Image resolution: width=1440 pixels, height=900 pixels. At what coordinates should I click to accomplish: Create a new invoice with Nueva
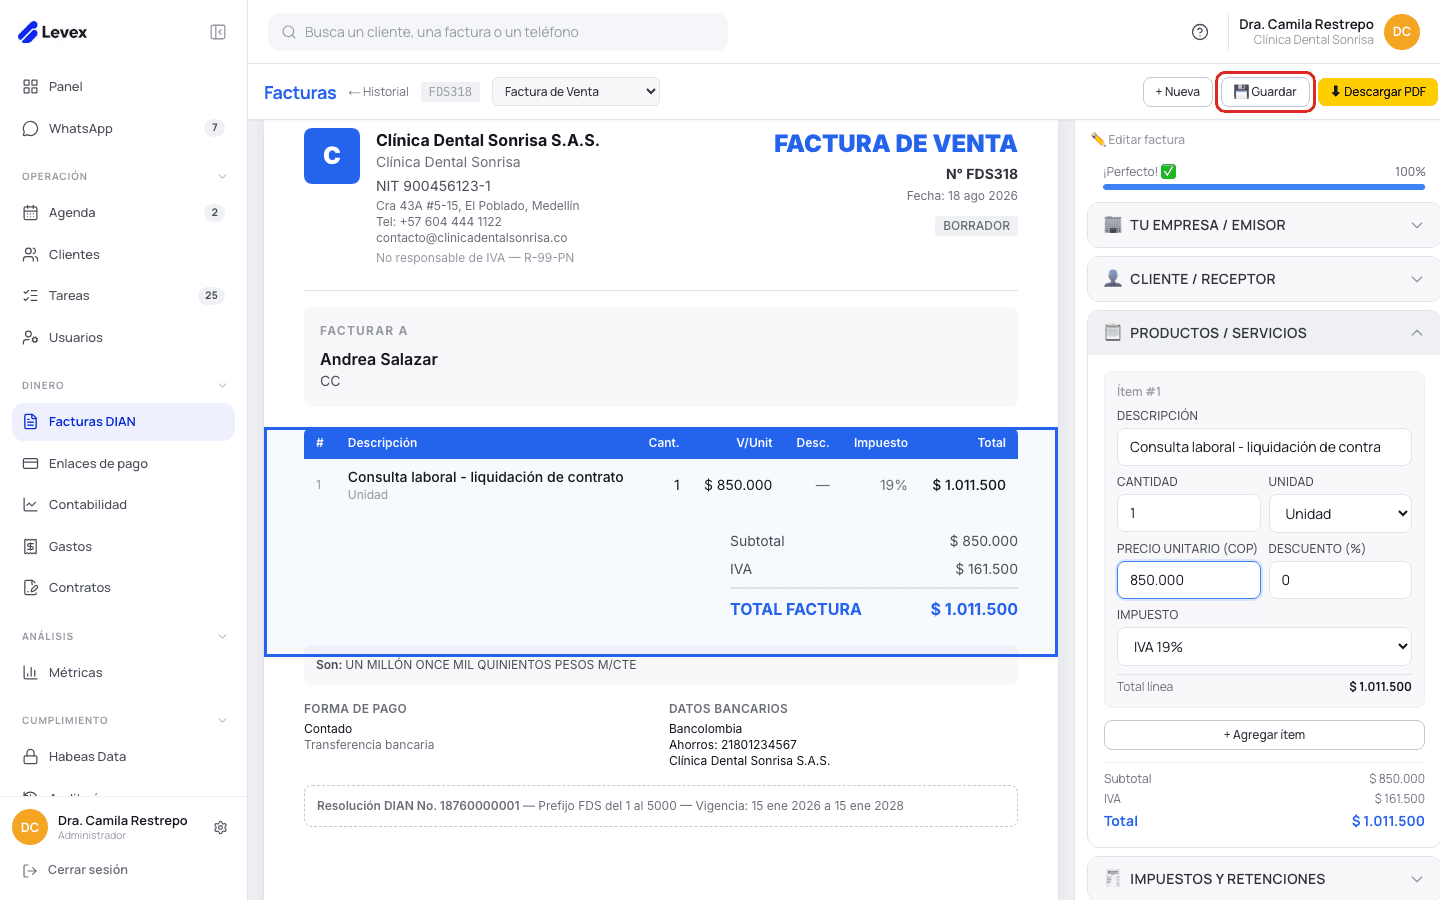[1177, 92]
